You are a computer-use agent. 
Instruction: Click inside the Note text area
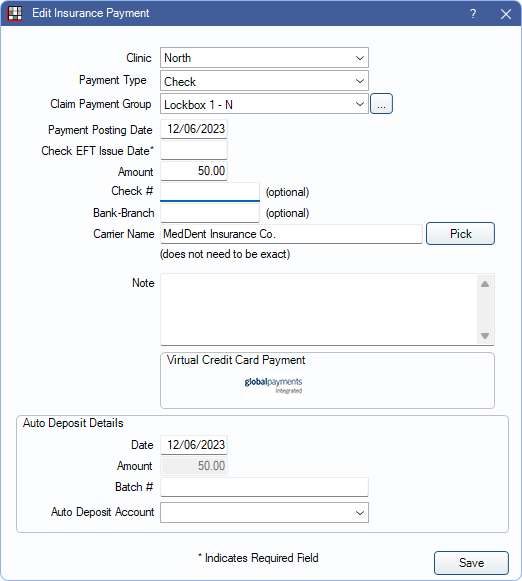[319, 310]
